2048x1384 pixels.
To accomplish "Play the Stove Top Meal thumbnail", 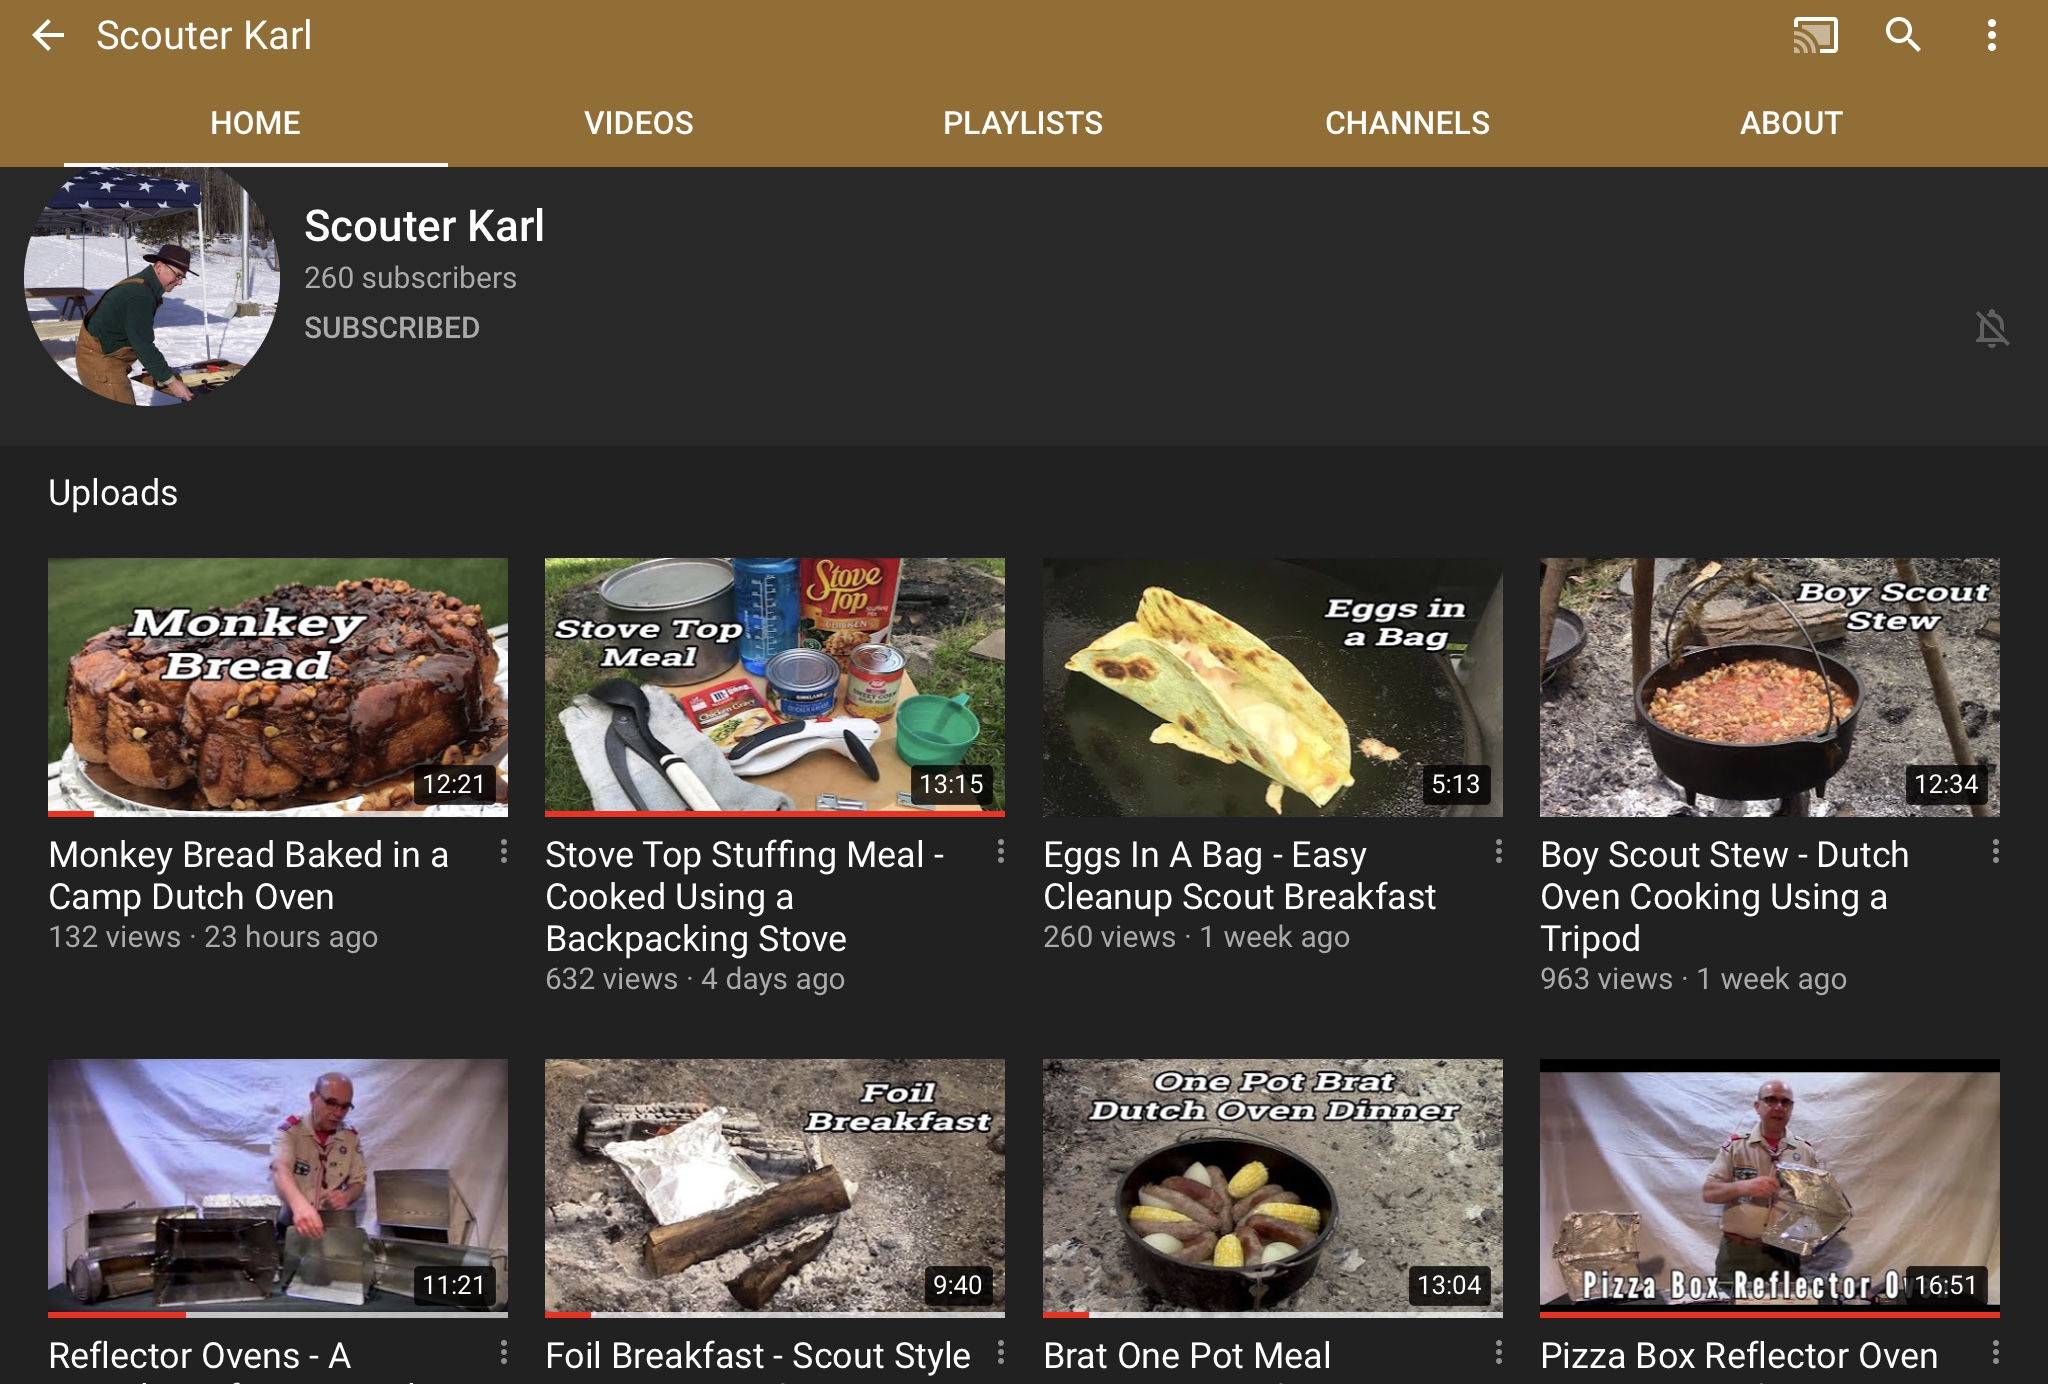I will coord(775,687).
